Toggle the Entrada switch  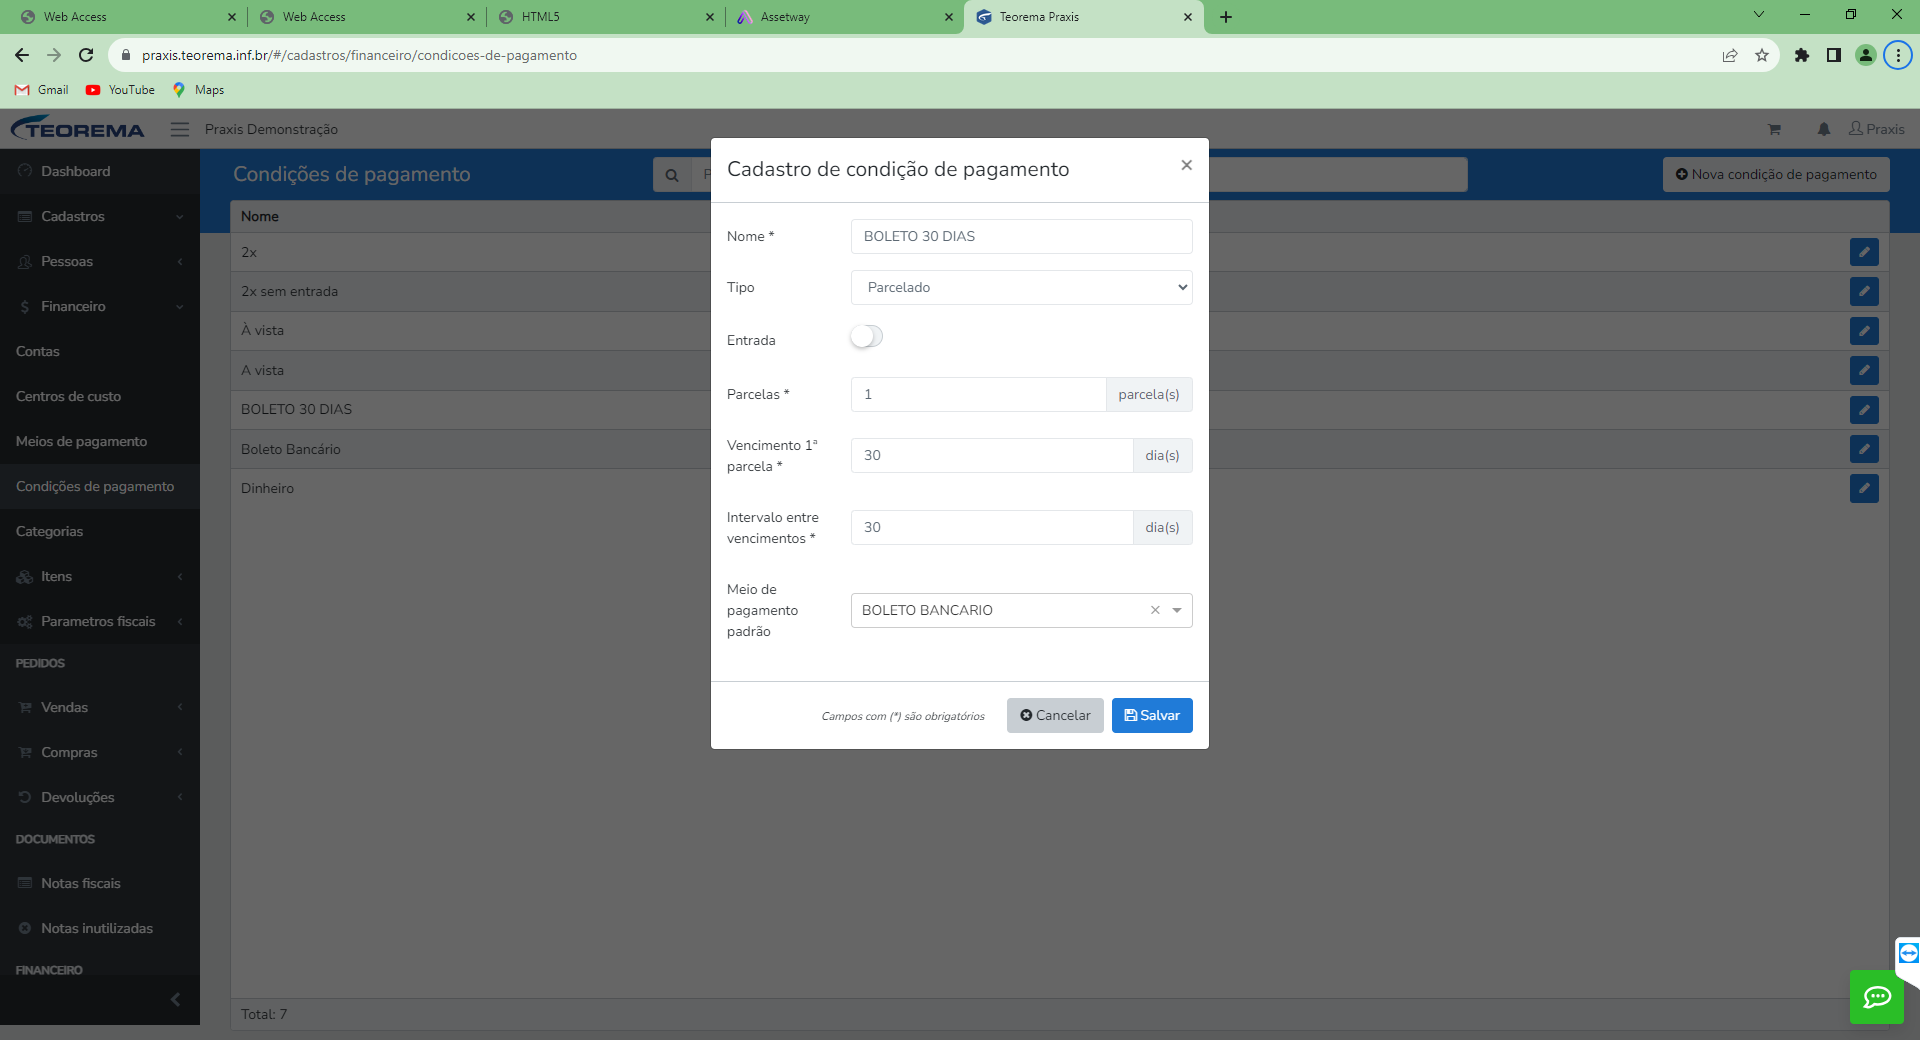click(x=866, y=337)
